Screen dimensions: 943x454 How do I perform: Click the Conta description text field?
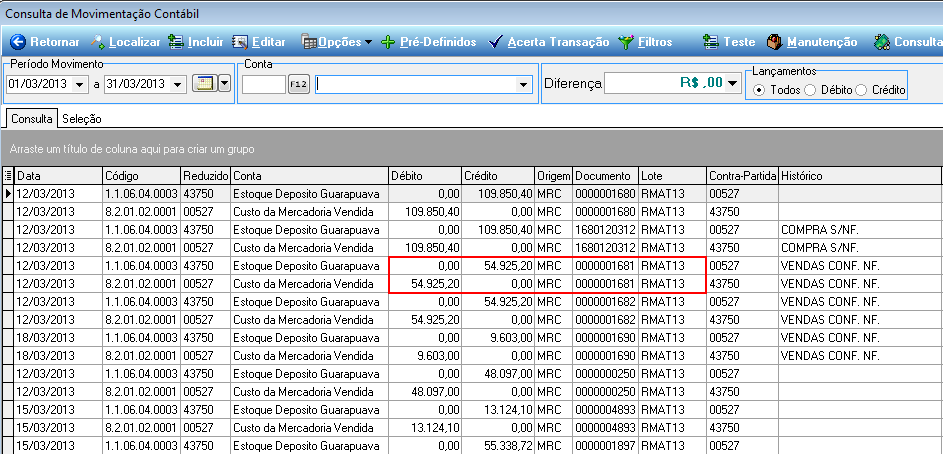(x=416, y=85)
